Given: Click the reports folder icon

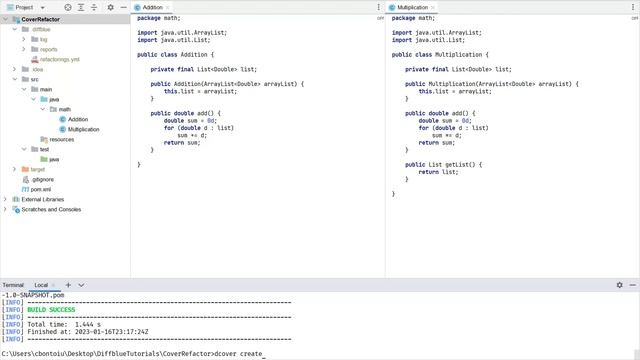Looking at the screenshot, I should [x=35, y=49].
